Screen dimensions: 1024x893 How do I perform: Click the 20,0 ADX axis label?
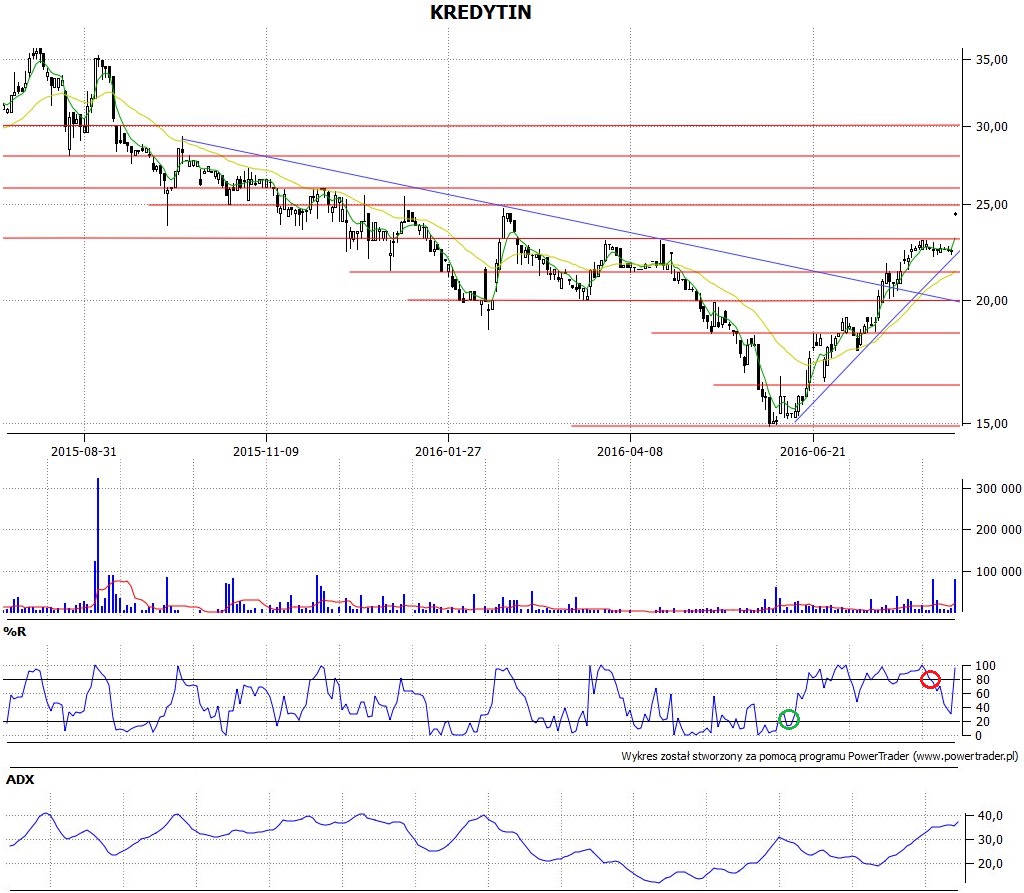989,864
